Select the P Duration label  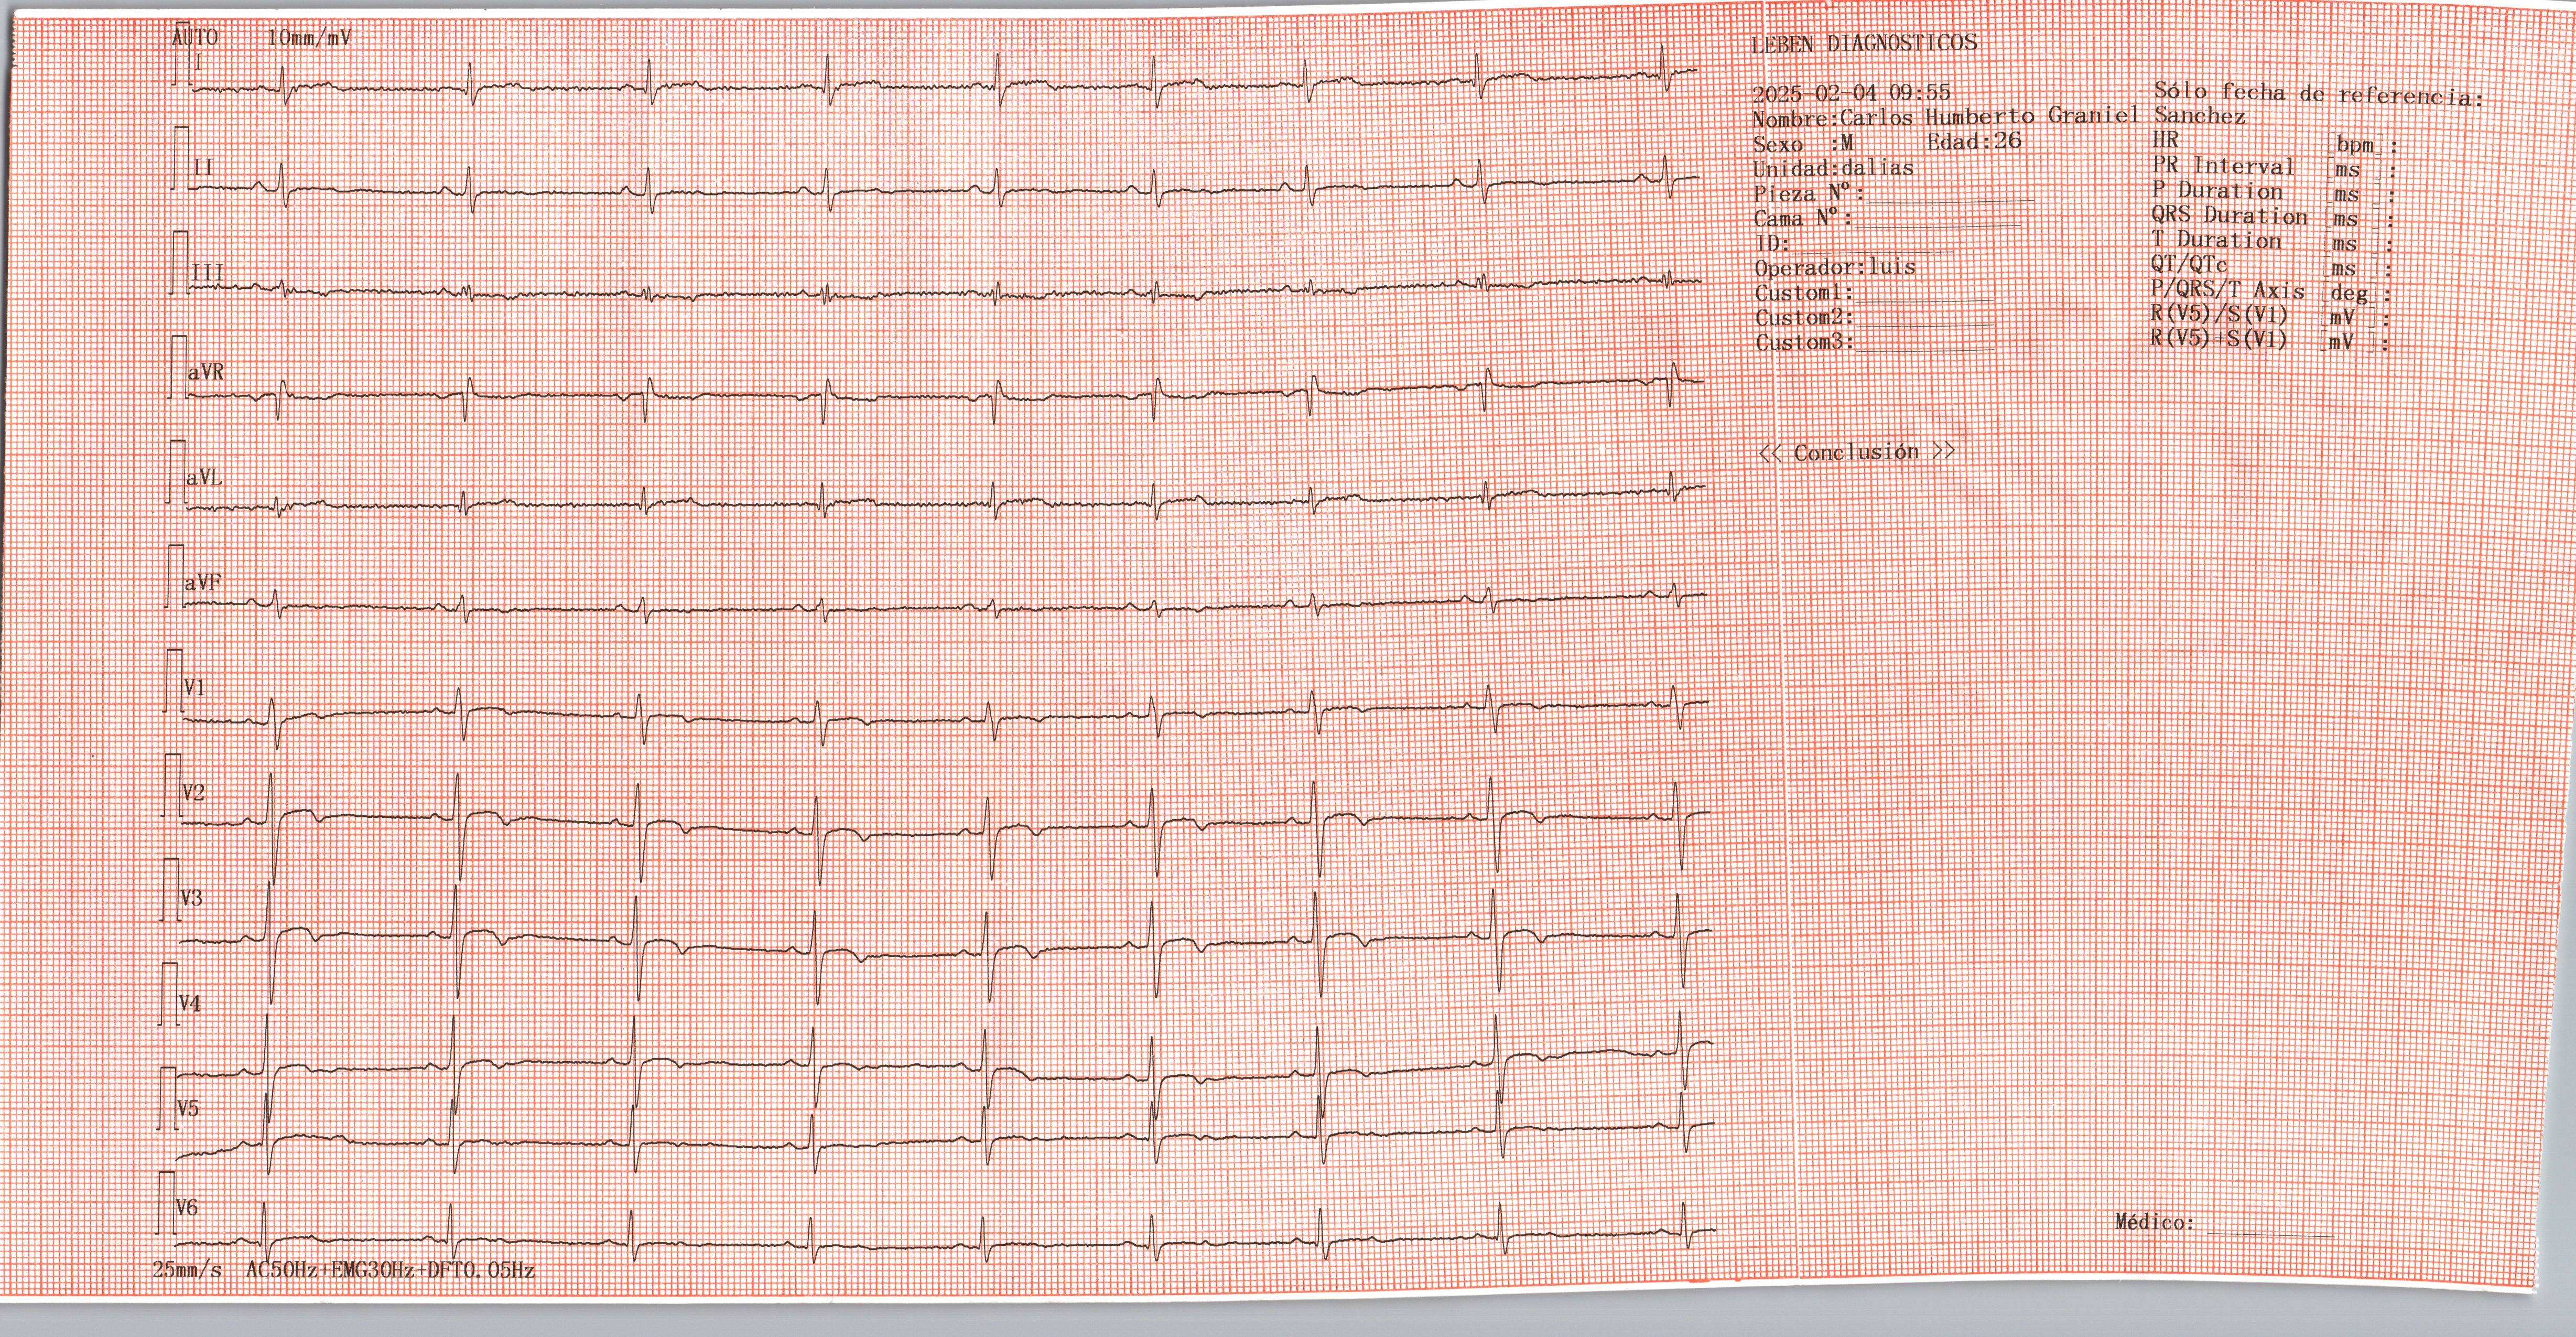(2217, 191)
